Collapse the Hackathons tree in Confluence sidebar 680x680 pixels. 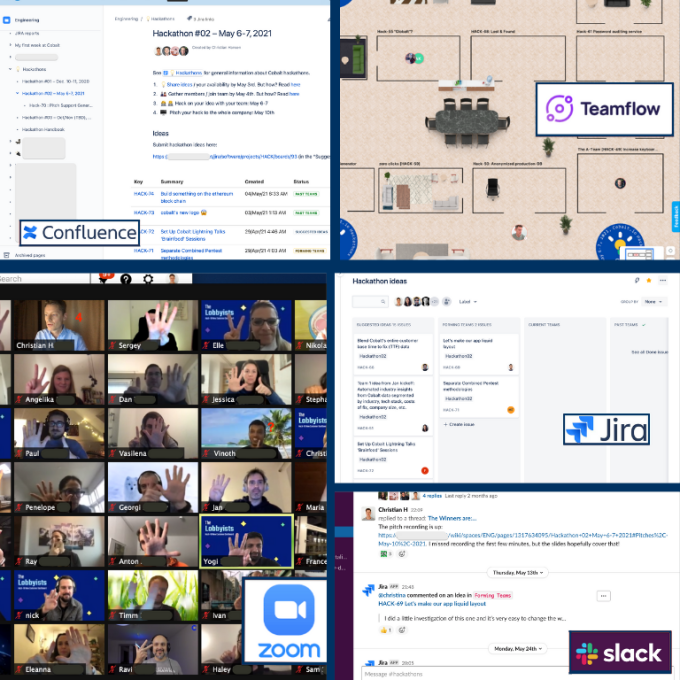[x=10, y=69]
